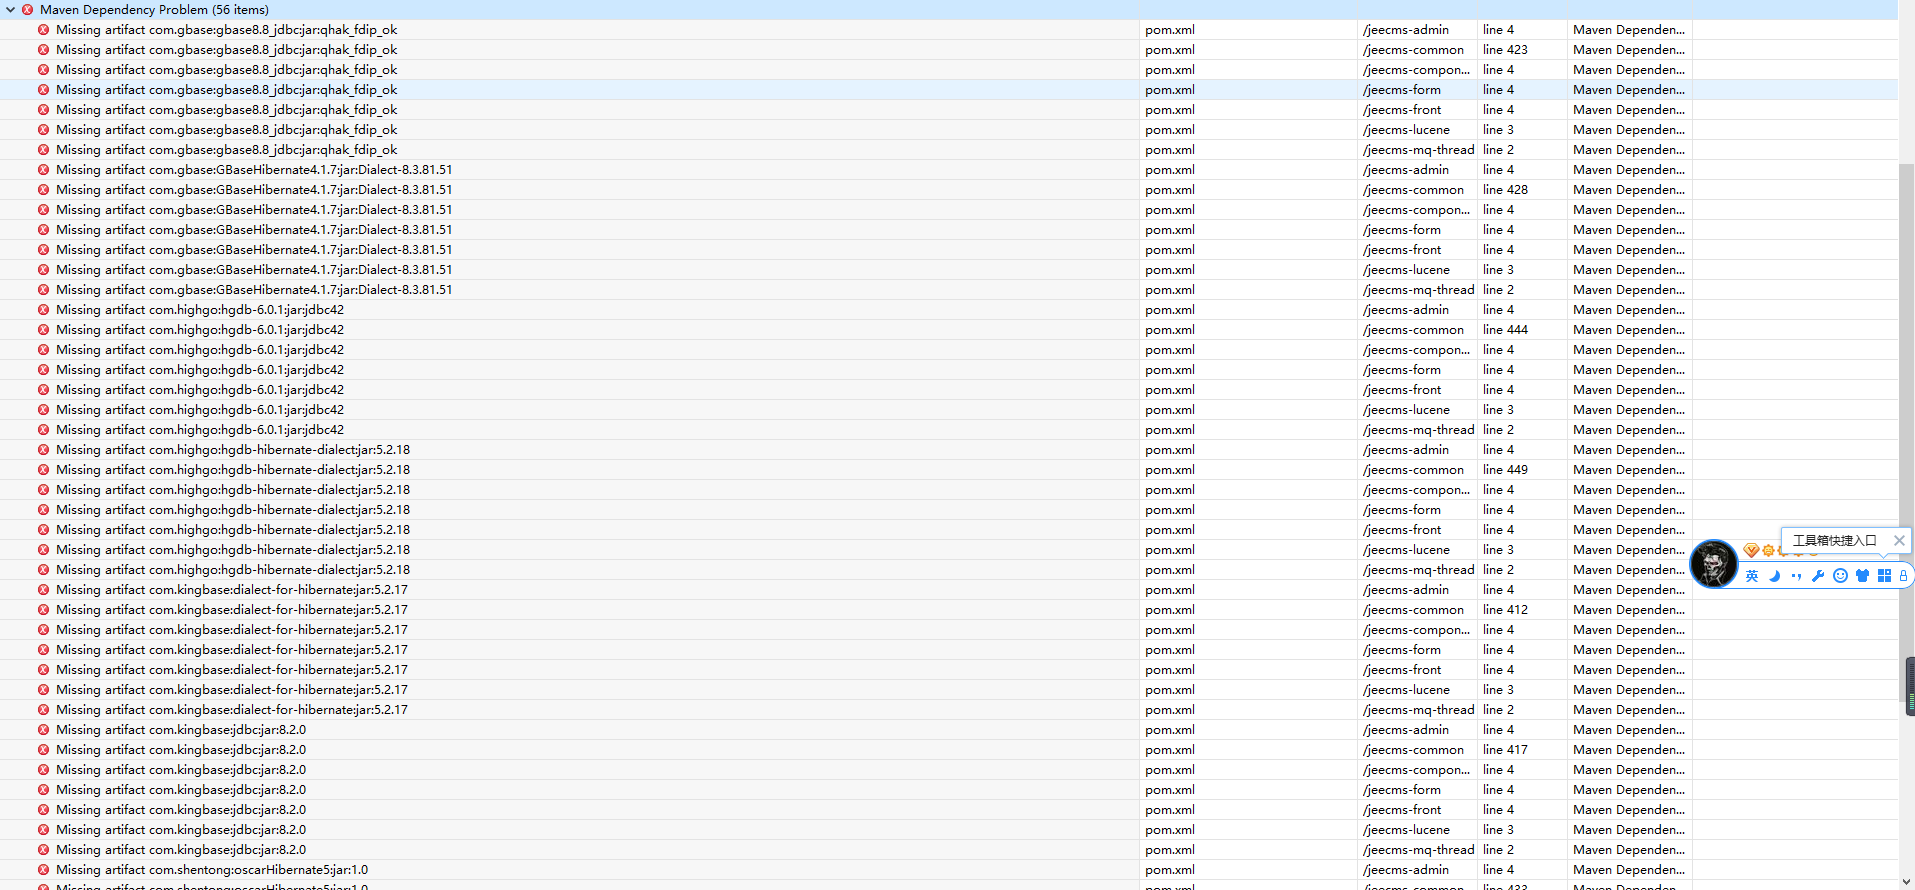Open the input method user avatar
This screenshot has height=890, width=1915.
[x=1714, y=564]
